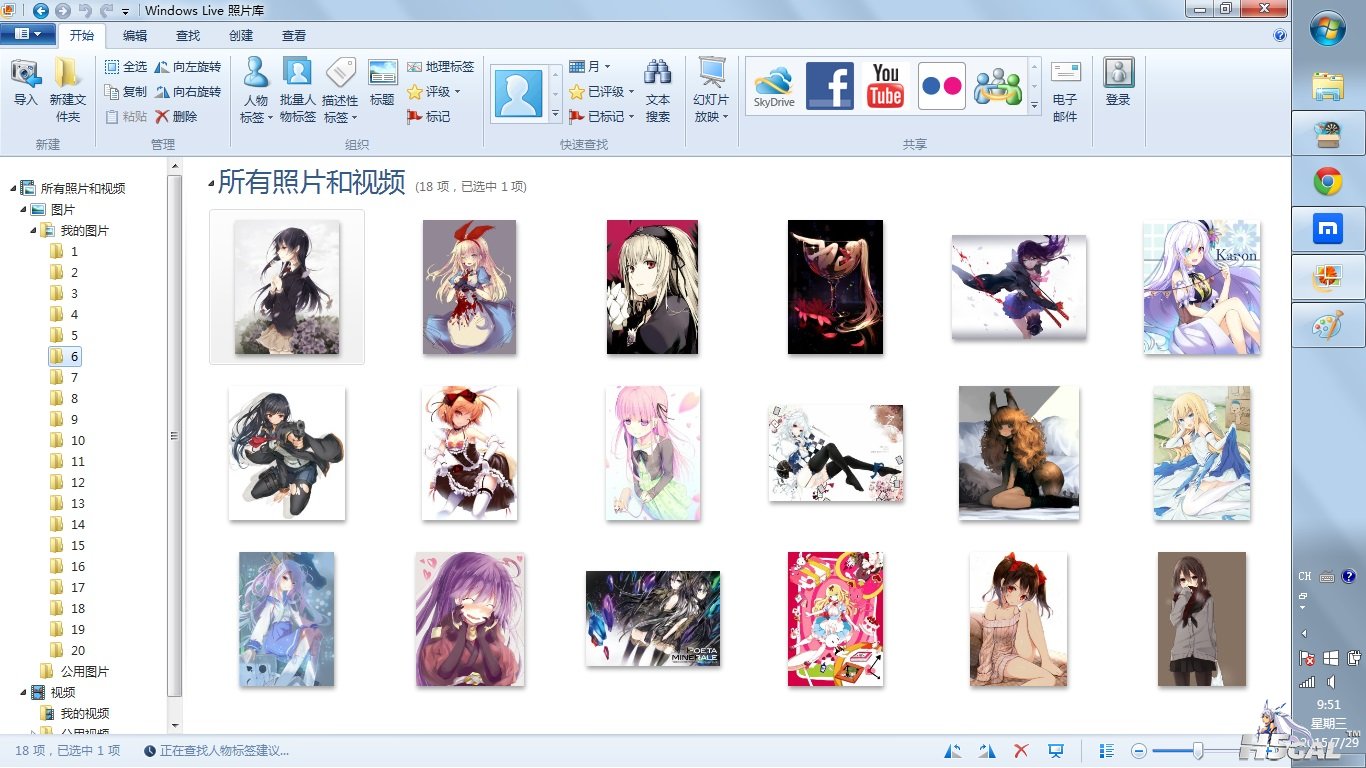Click the Geotag (地理标签) button
Screen dimensions: 1366x768
tap(440, 67)
